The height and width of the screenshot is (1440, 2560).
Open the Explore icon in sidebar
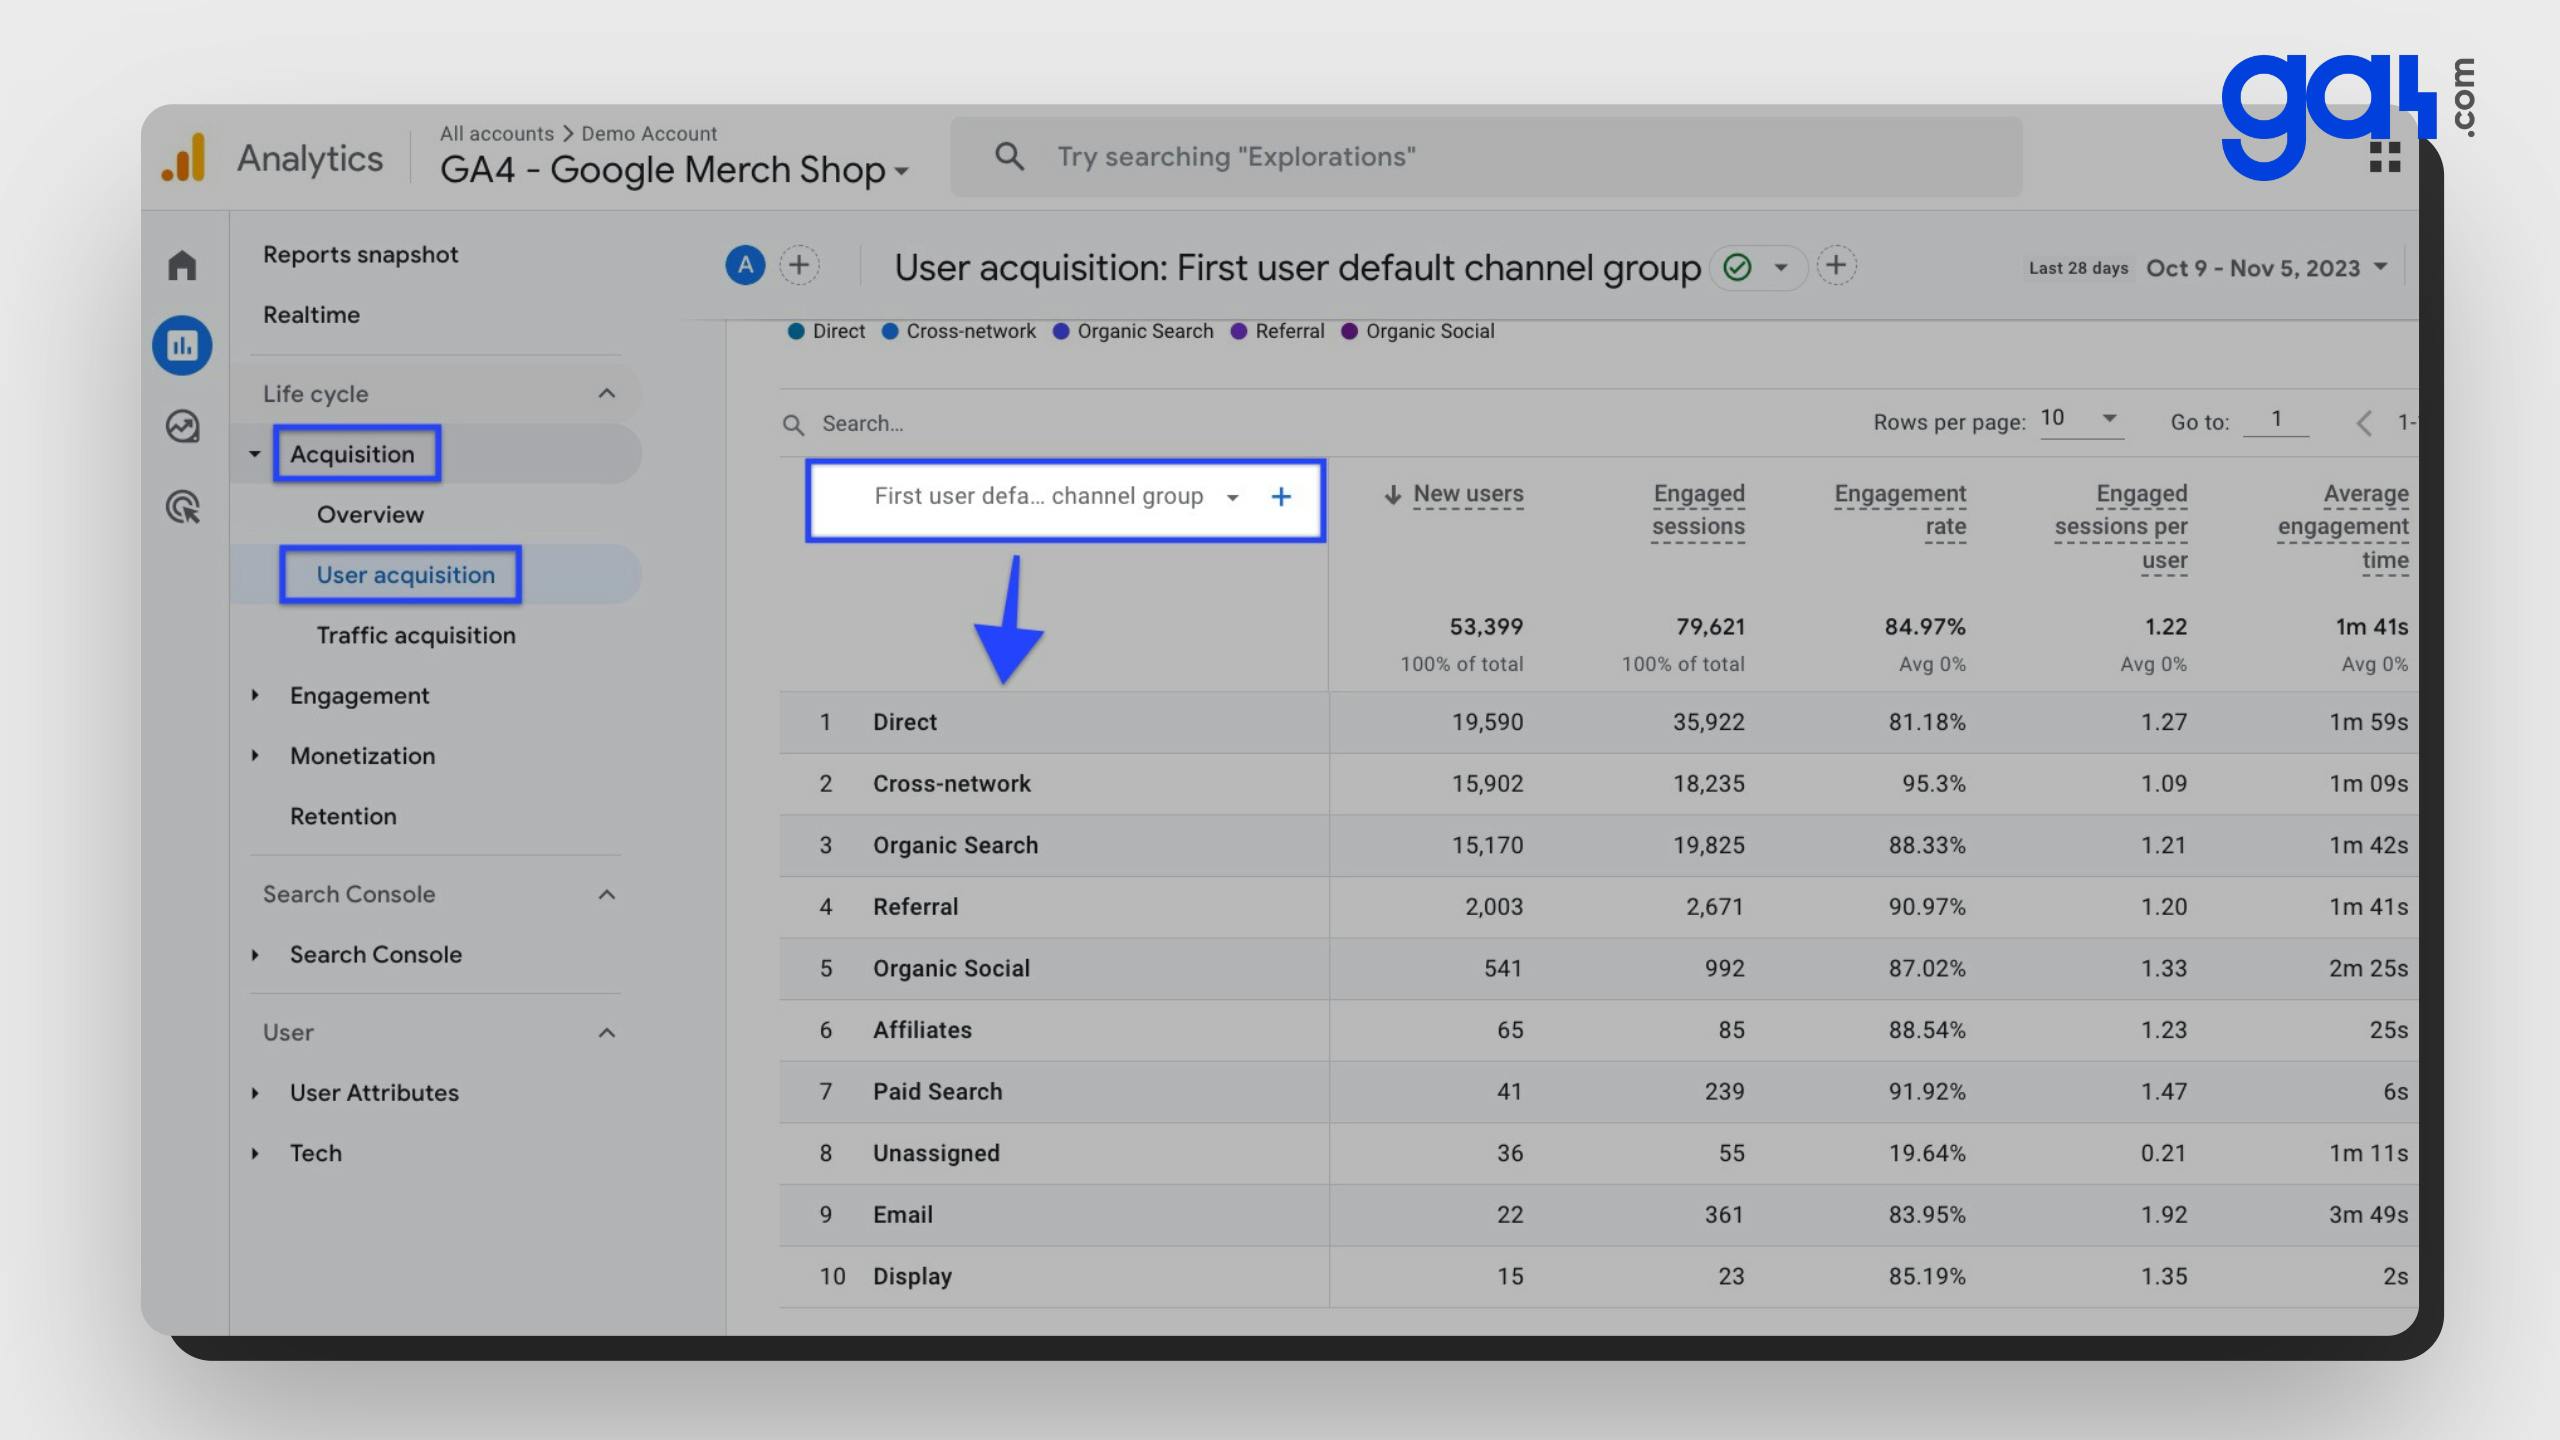click(182, 427)
